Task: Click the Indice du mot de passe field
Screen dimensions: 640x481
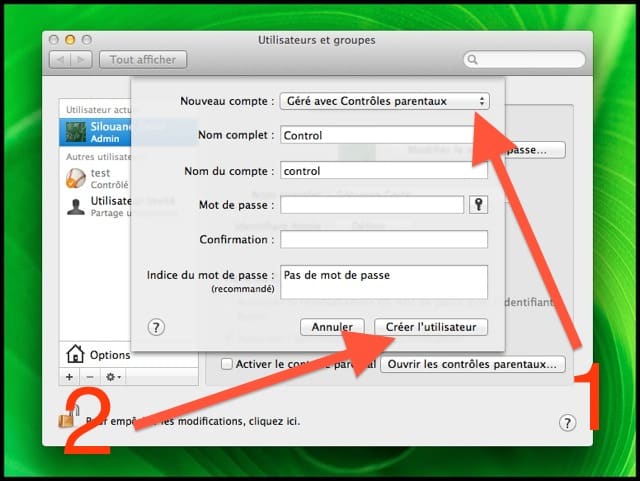Action: [383, 282]
